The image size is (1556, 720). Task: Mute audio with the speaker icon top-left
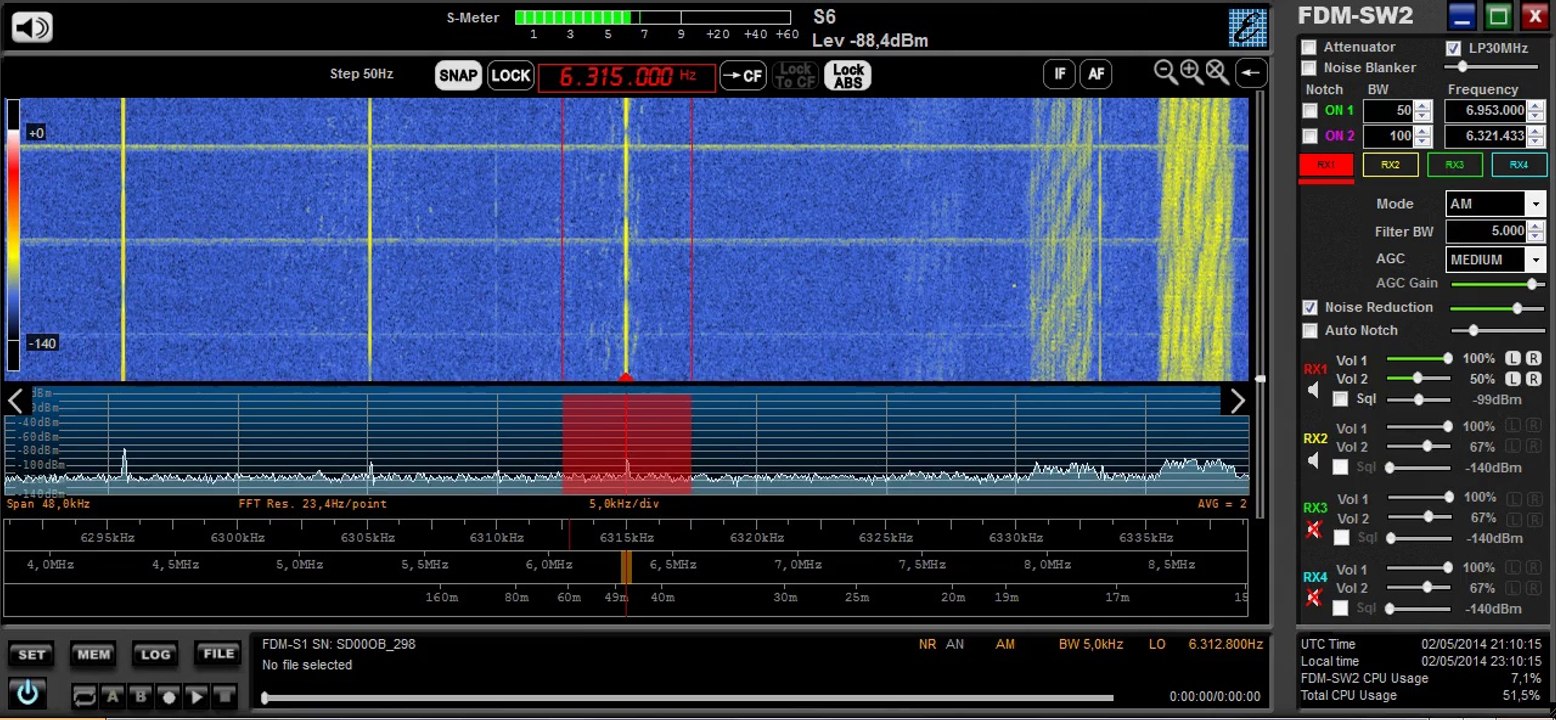coord(32,26)
